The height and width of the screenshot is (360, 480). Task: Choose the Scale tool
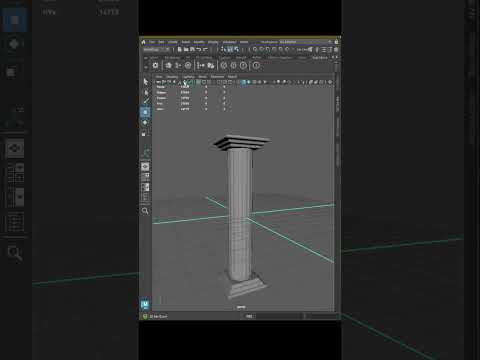pos(144,134)
